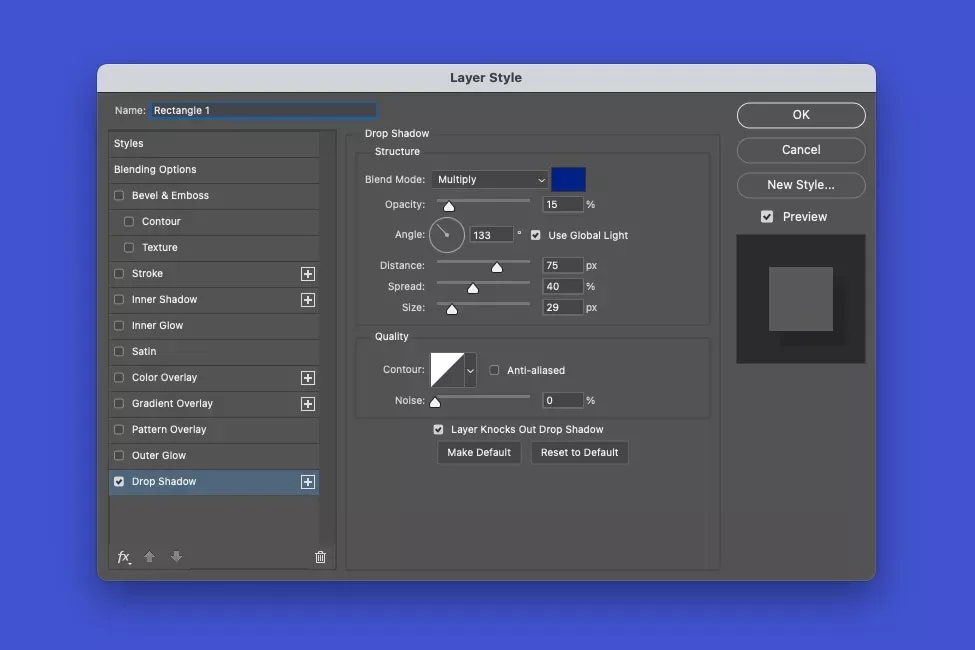Uncheck the Preview checkbox

click(767, 217)
